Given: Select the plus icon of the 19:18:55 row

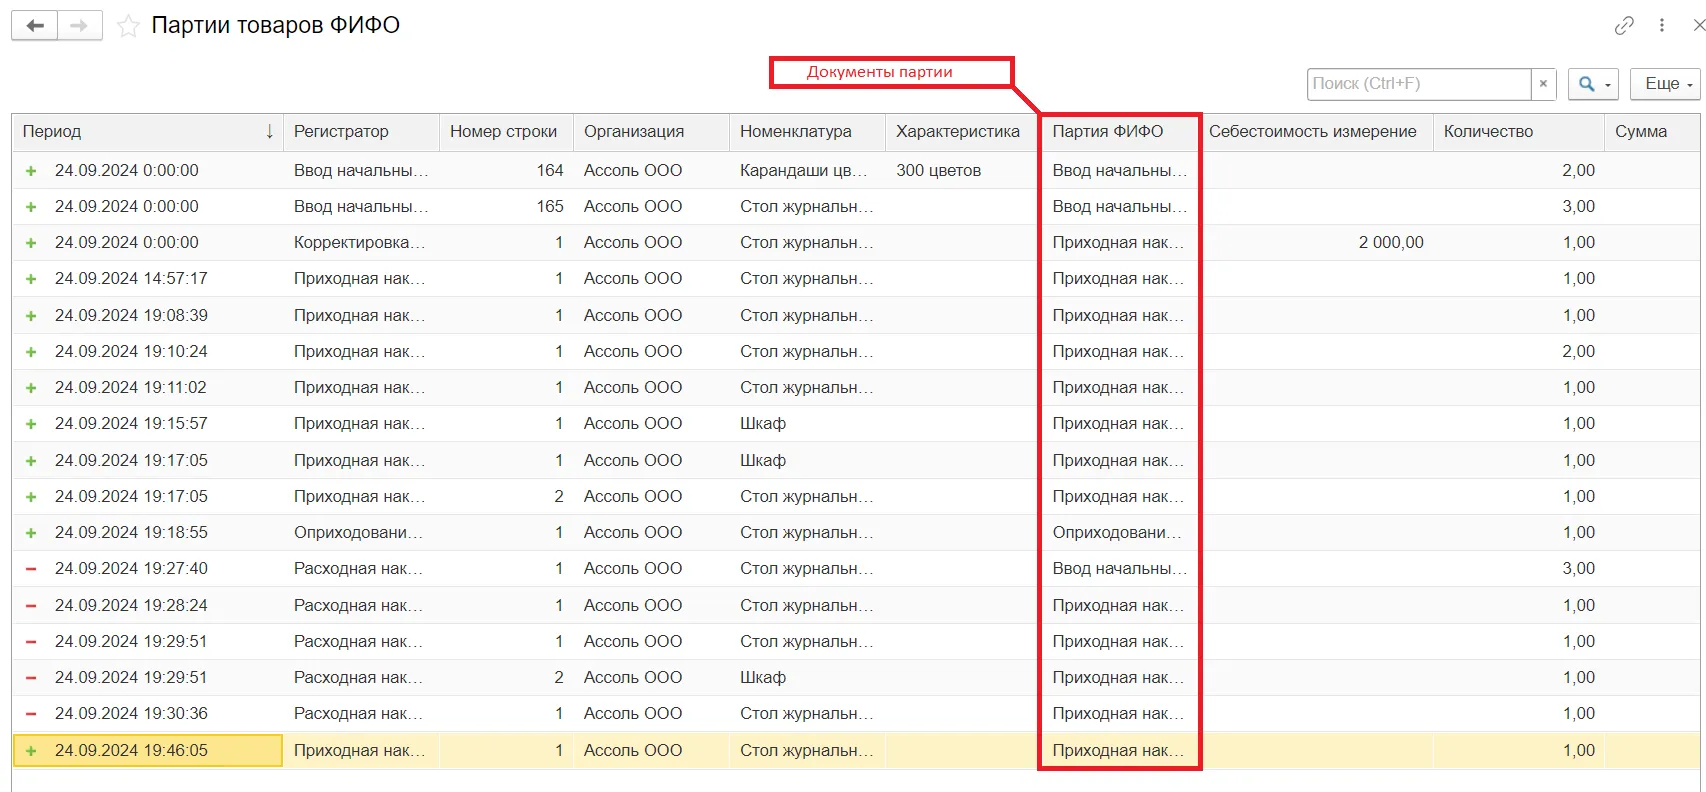Looking at the screenshot, I should pos(31,533).
